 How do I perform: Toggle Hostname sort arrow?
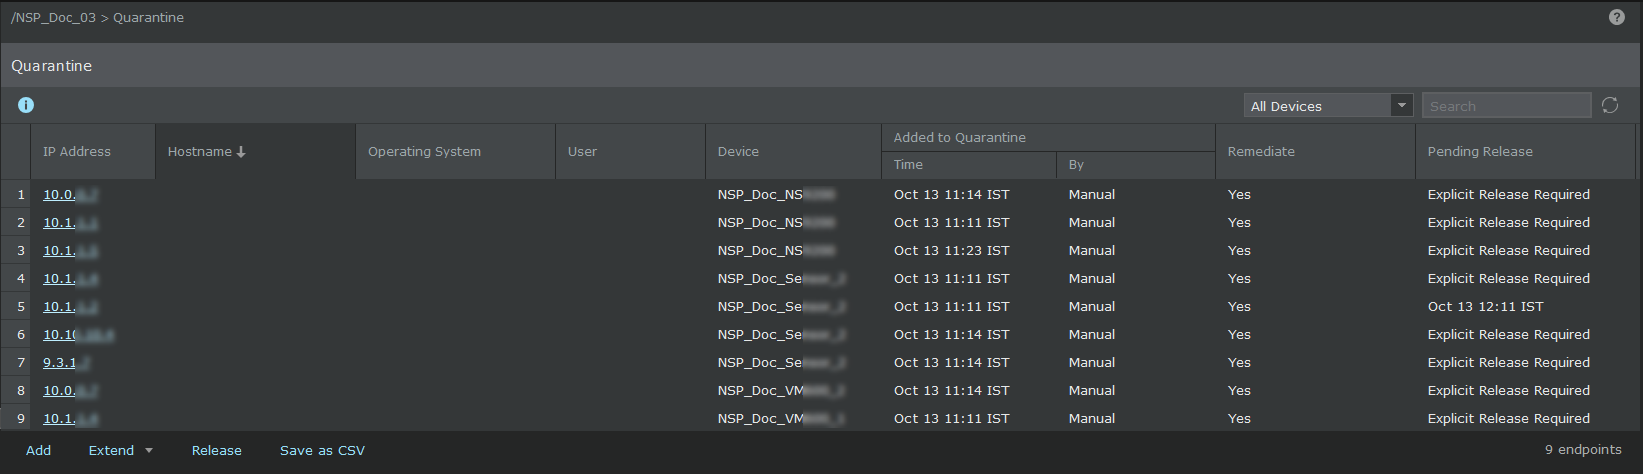pyautogui.click(x=241, y=152)
